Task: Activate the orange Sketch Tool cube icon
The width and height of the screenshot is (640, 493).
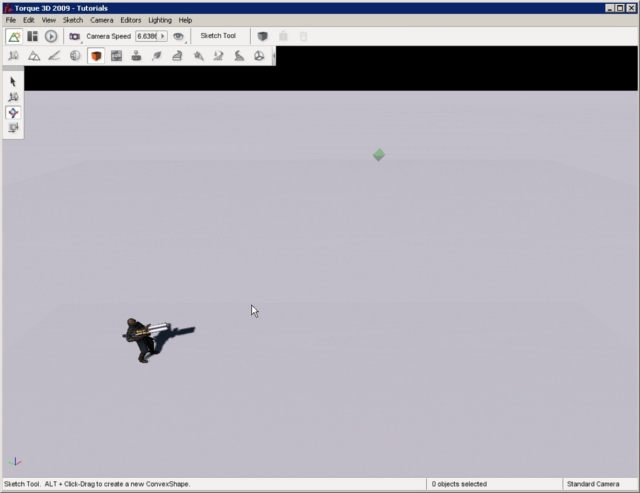Action: coord(96,56)
